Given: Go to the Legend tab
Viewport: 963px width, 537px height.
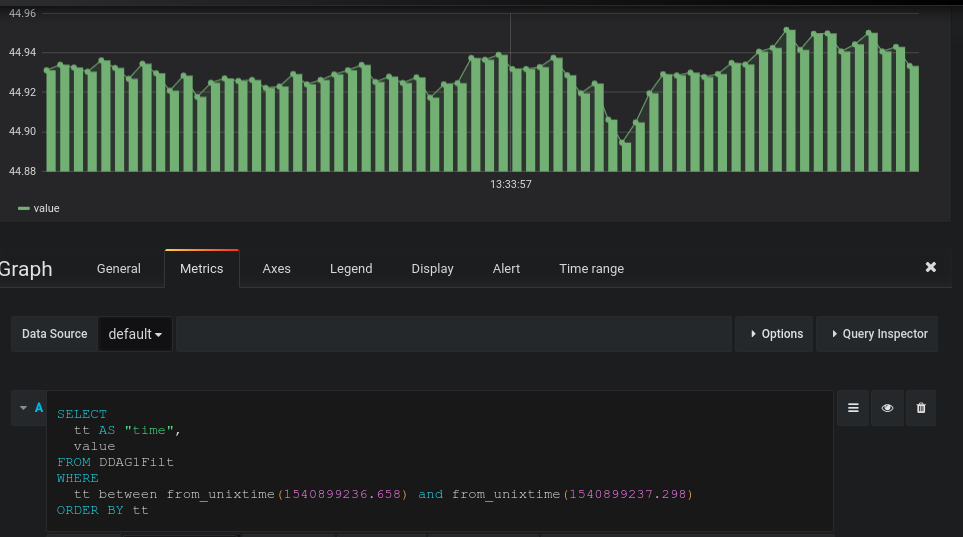Looking at the screenshot, I should pos(351,268).
